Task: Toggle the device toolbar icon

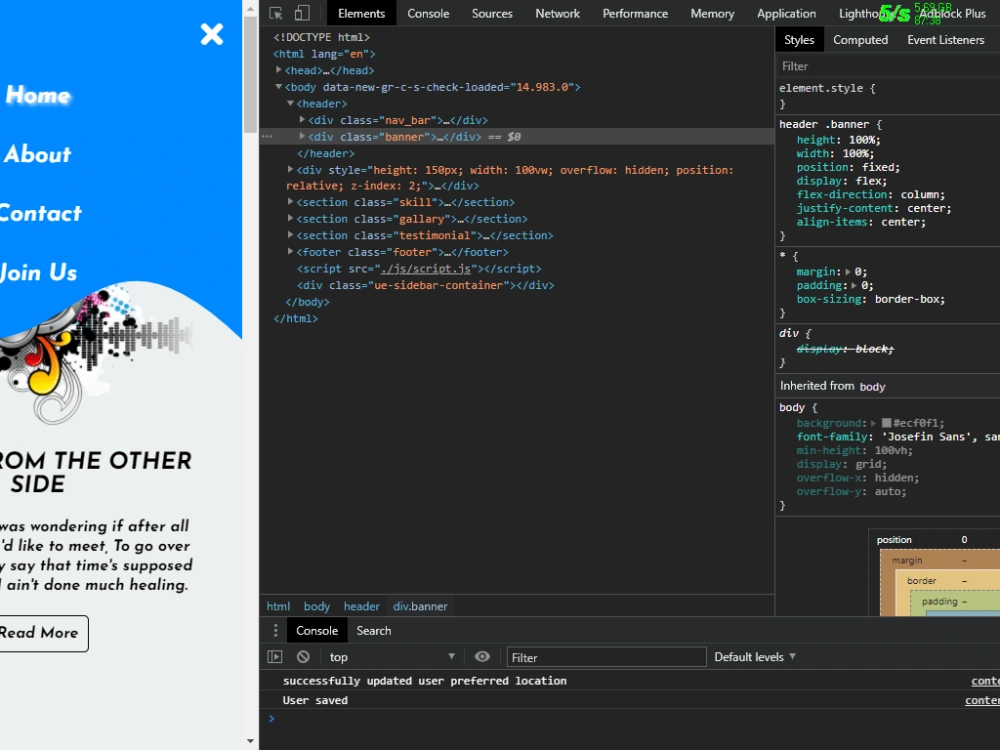Action: pos(302,13)
